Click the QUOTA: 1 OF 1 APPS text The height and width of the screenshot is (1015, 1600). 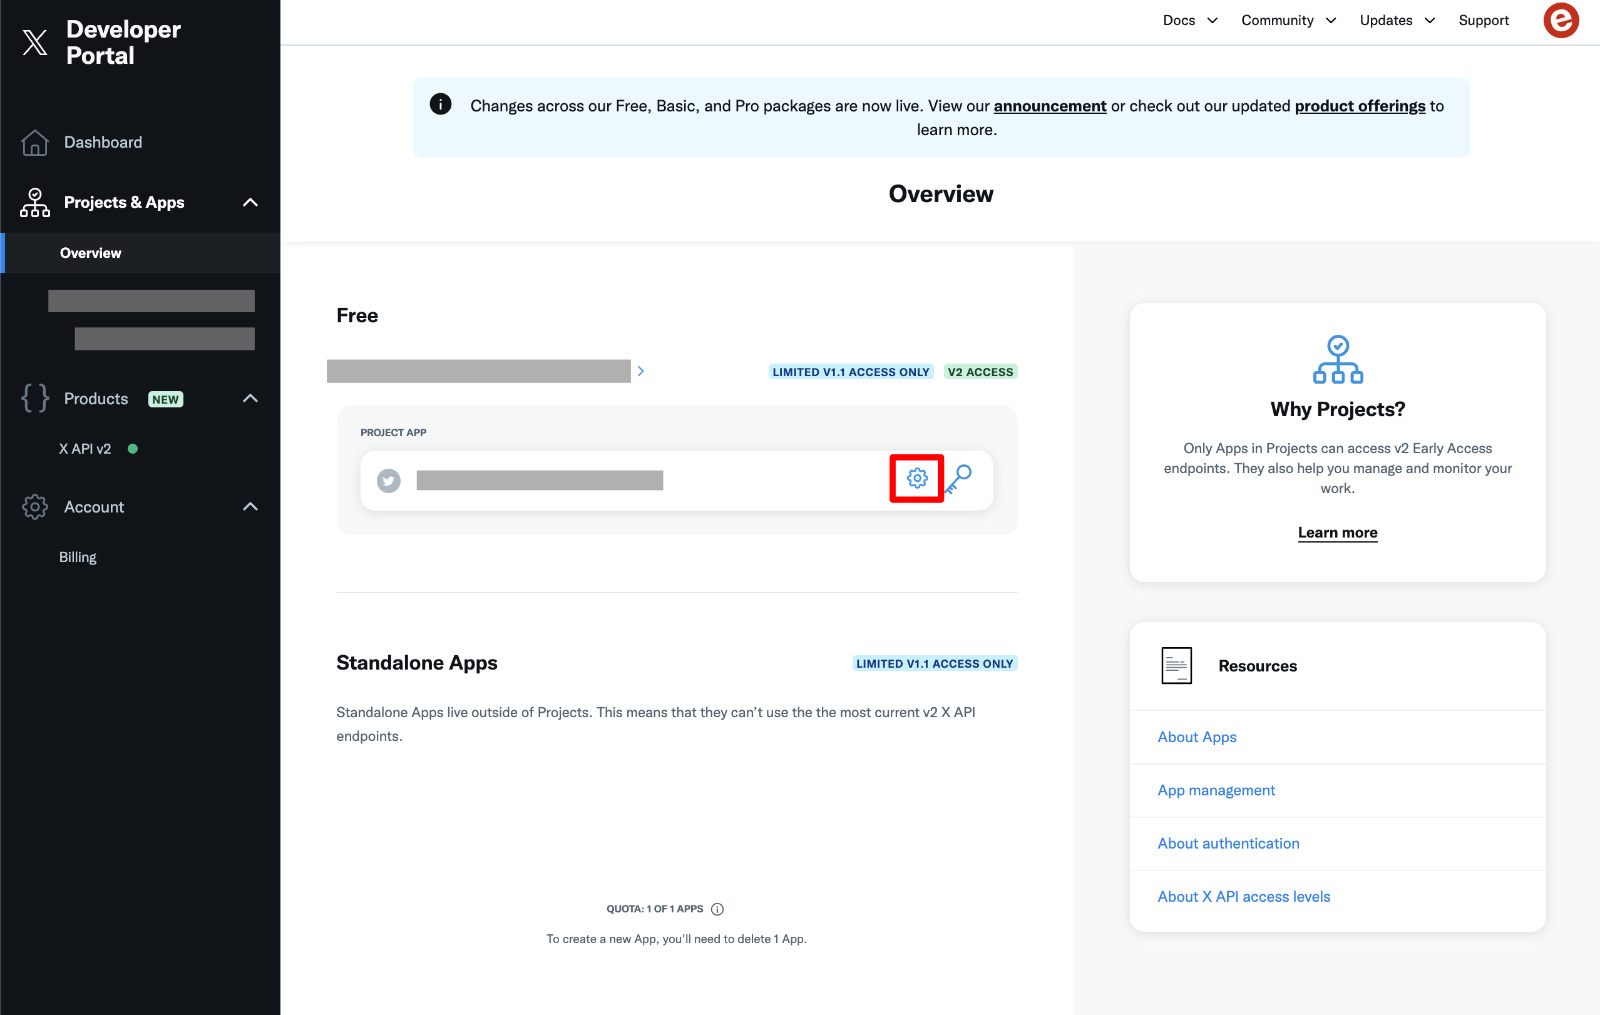pyautogui.click(x=655, y=909)
